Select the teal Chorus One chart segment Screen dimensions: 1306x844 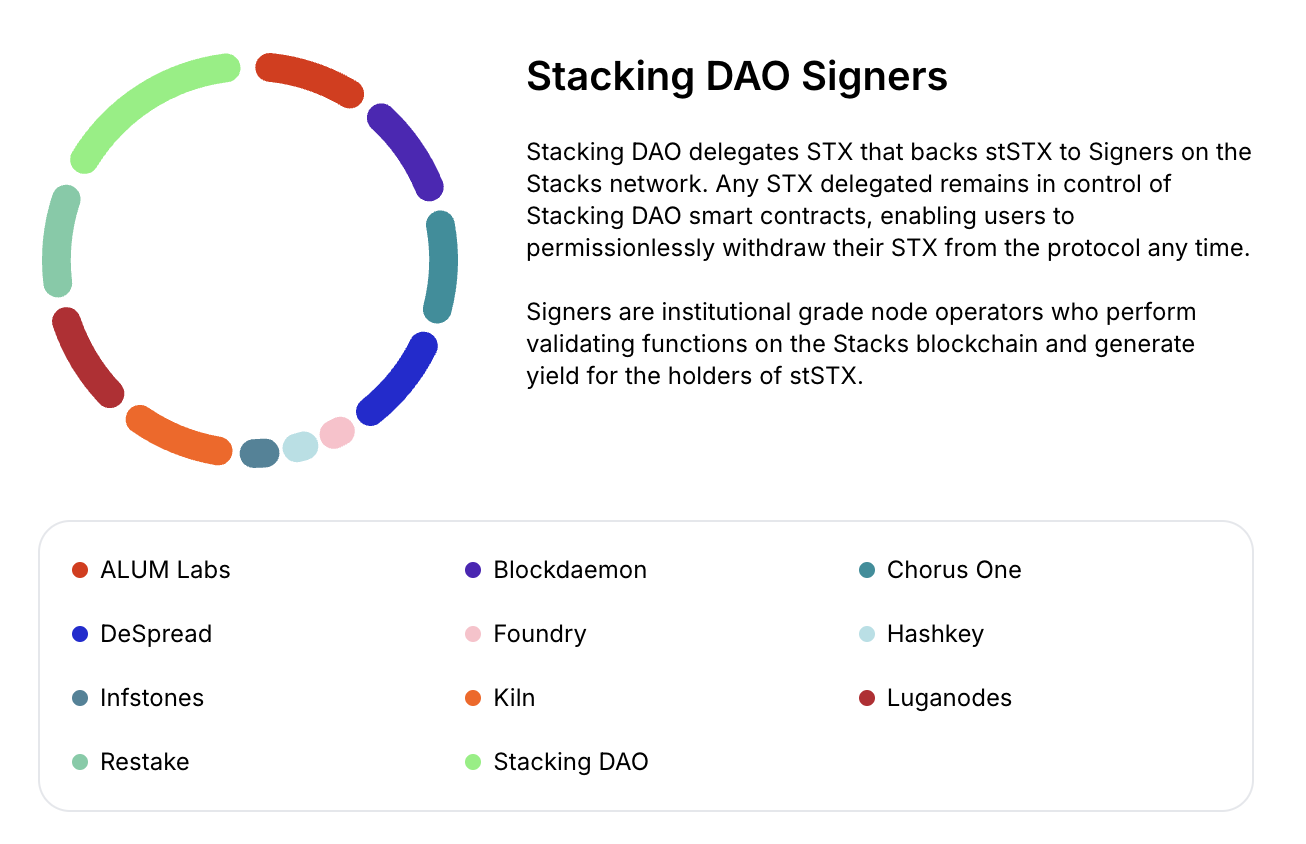tap(442, 266)
